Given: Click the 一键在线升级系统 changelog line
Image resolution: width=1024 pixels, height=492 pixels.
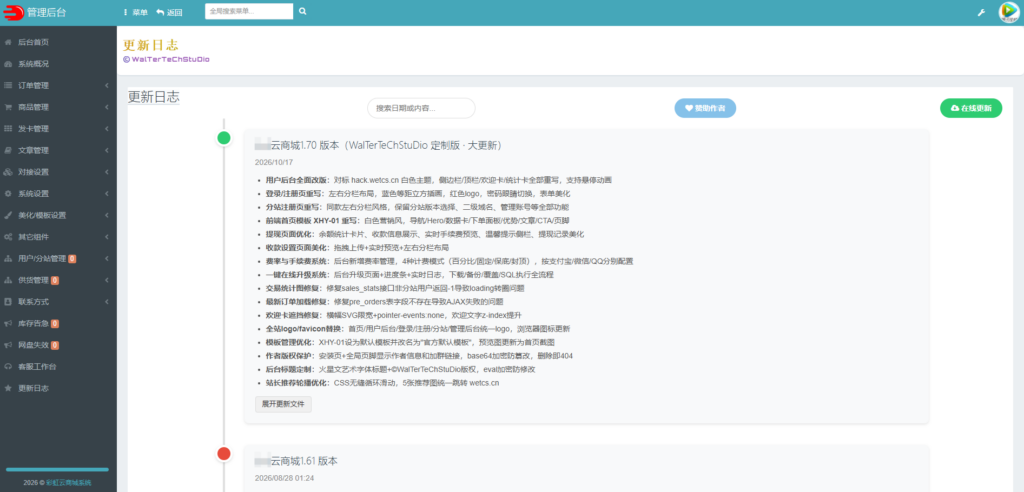Looking at the screenshot, I should pos(409,274).
